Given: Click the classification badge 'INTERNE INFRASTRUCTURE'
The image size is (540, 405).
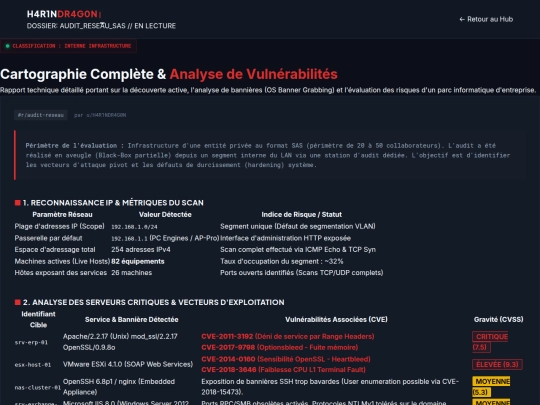Looking at the screenshot, I should click(68, 46).
